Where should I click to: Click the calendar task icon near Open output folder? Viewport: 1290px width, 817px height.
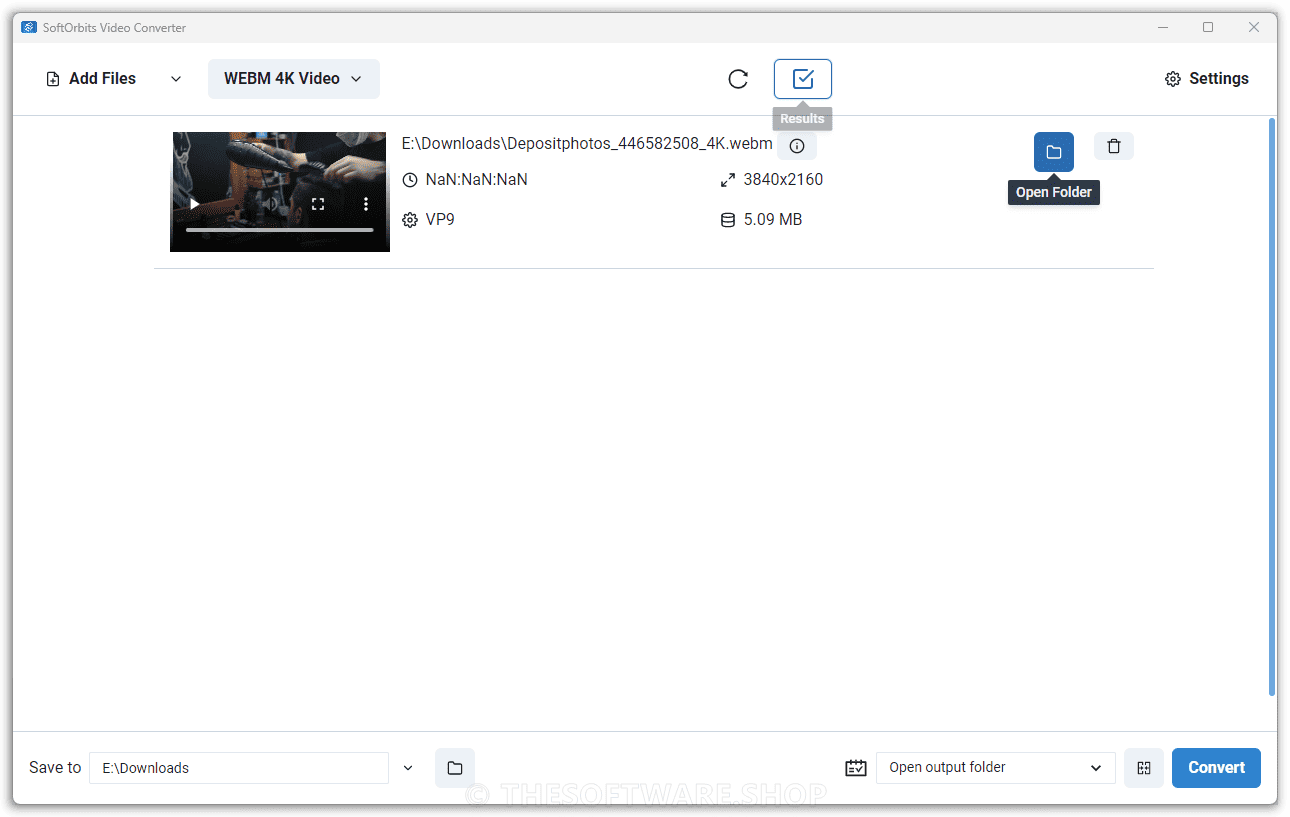(x=856, y=768)
